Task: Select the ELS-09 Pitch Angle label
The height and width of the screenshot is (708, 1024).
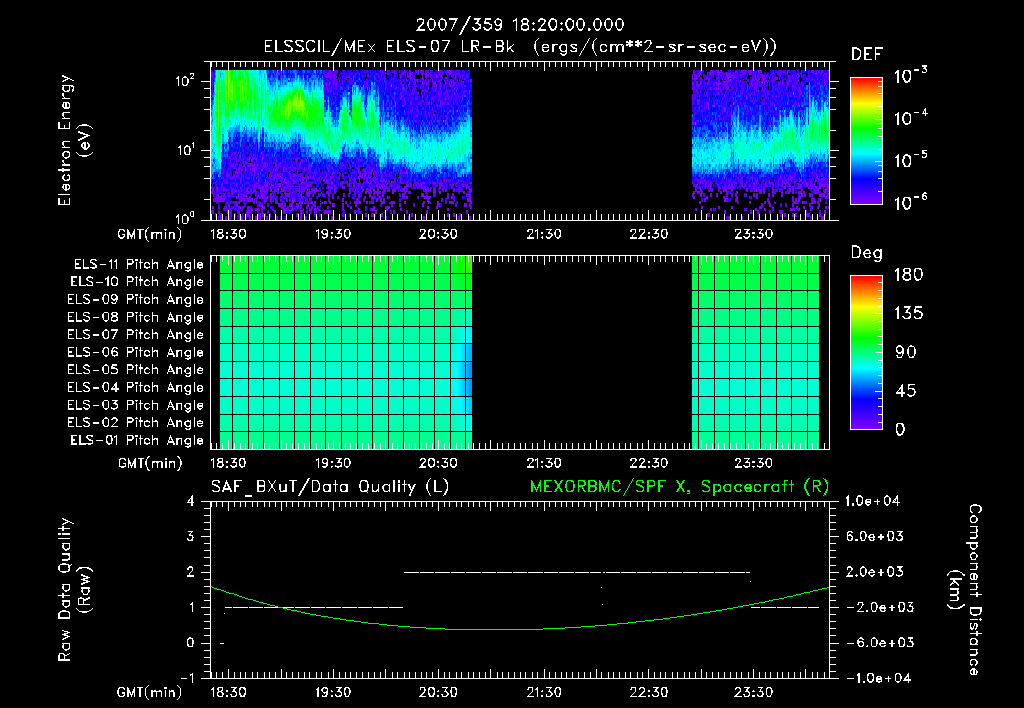Action: coord(136,300)
